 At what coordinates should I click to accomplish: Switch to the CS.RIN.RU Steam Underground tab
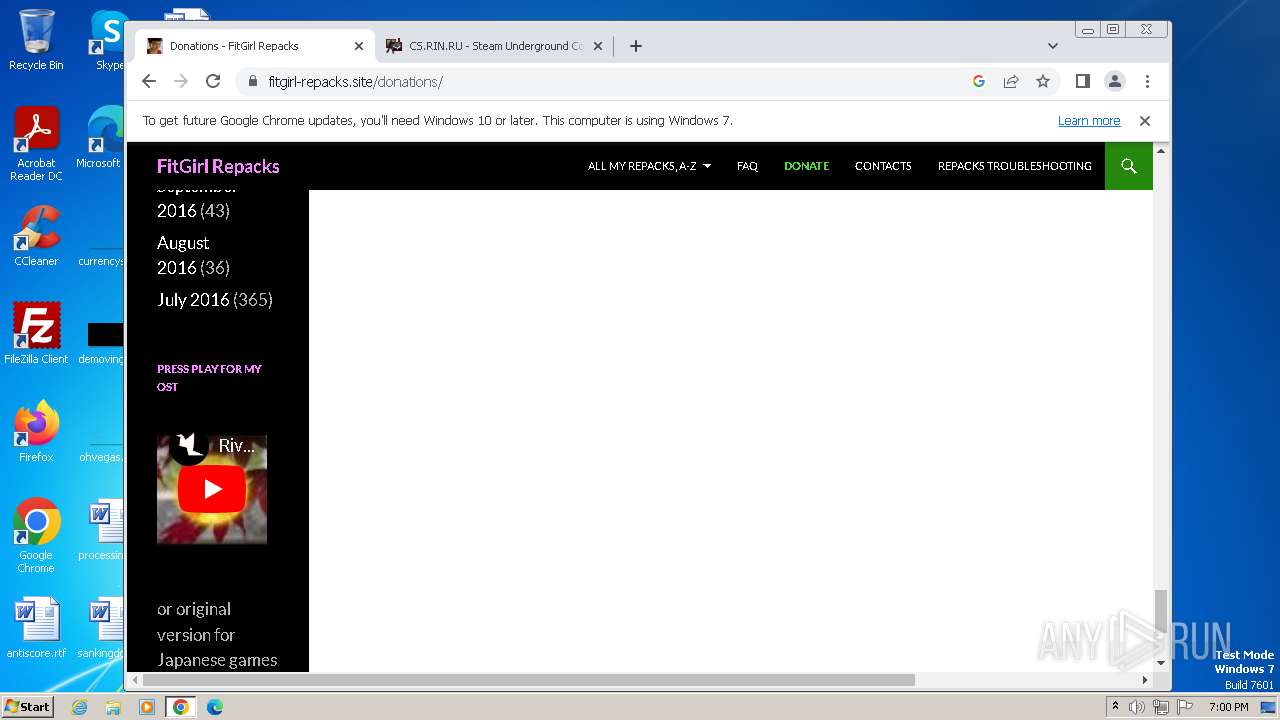click(x=495, y=46)
